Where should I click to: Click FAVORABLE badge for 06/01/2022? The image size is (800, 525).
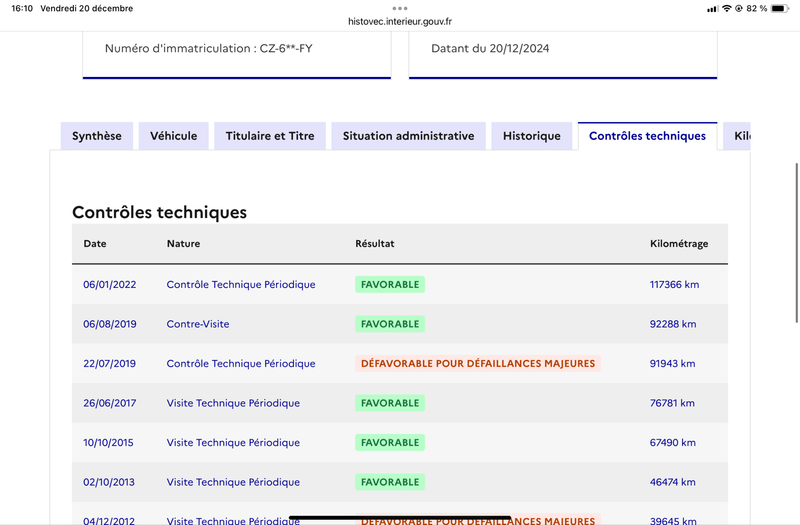390,284
